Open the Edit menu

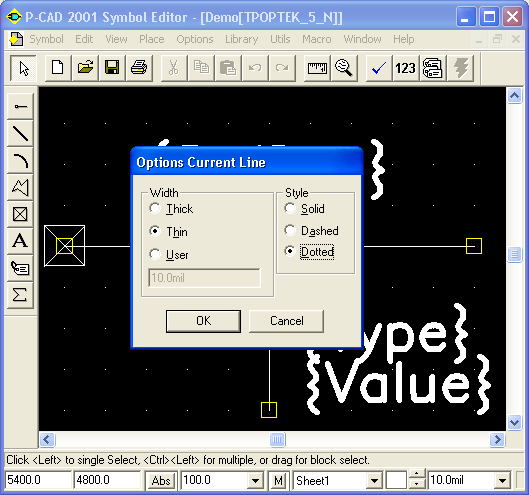click(x=84, y=39)
